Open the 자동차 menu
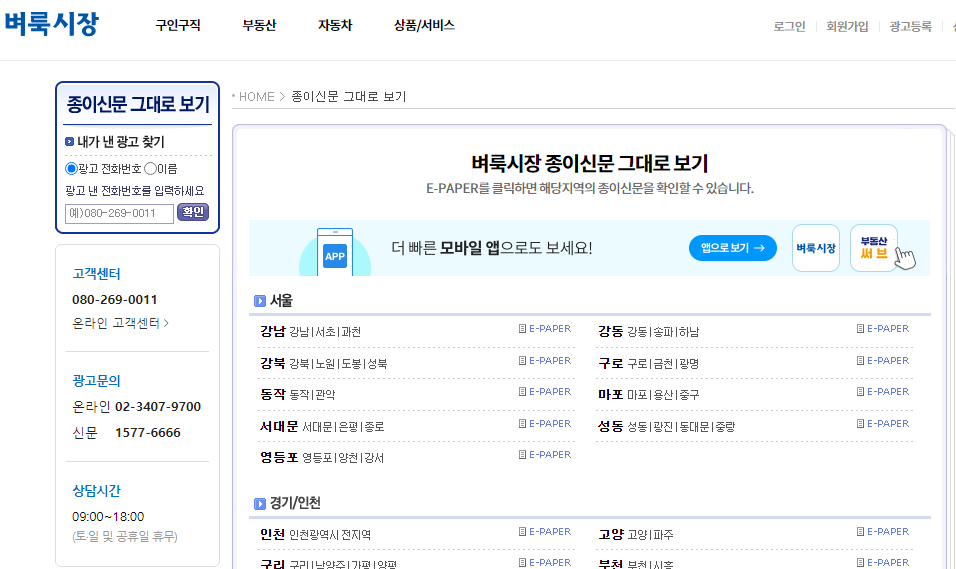956x569 pixels. pyautogui.click(x=335, y=26)
